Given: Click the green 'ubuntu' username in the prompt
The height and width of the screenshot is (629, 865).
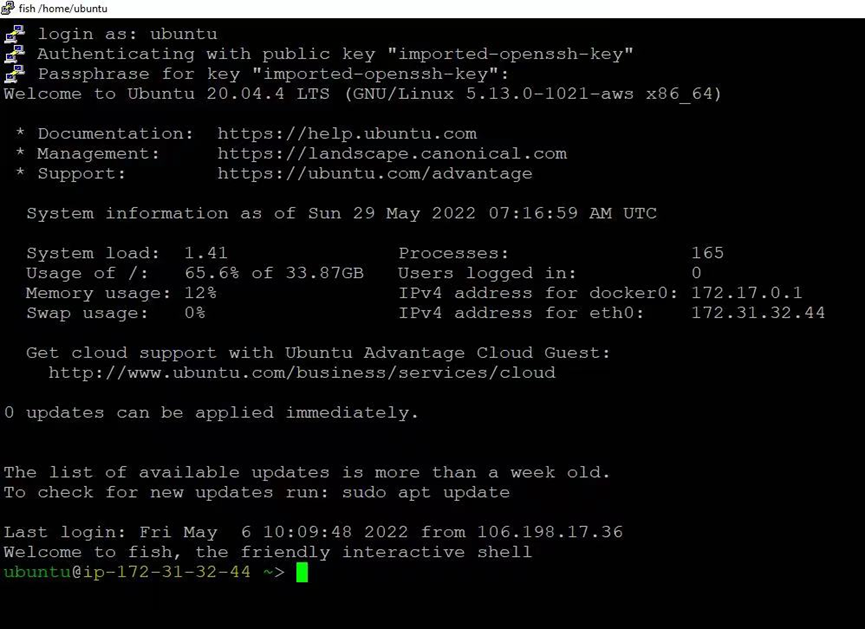Looking at the screenshot, I should tap(38, 572).
